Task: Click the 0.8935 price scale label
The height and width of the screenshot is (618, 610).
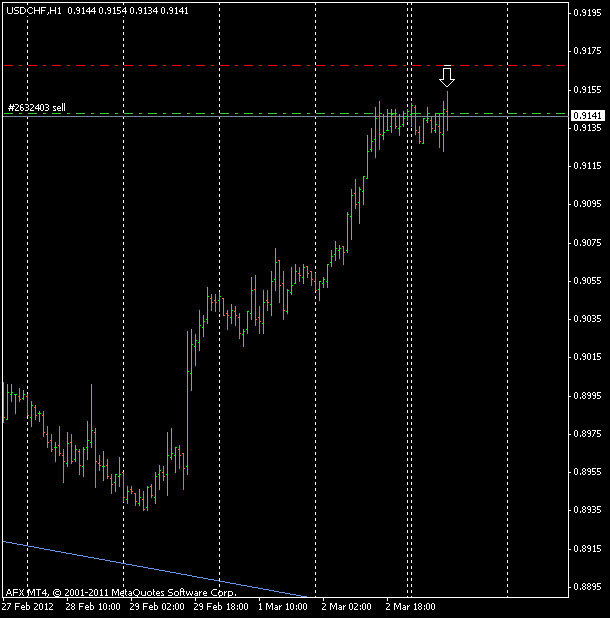Action: click(x=588, y=510)
